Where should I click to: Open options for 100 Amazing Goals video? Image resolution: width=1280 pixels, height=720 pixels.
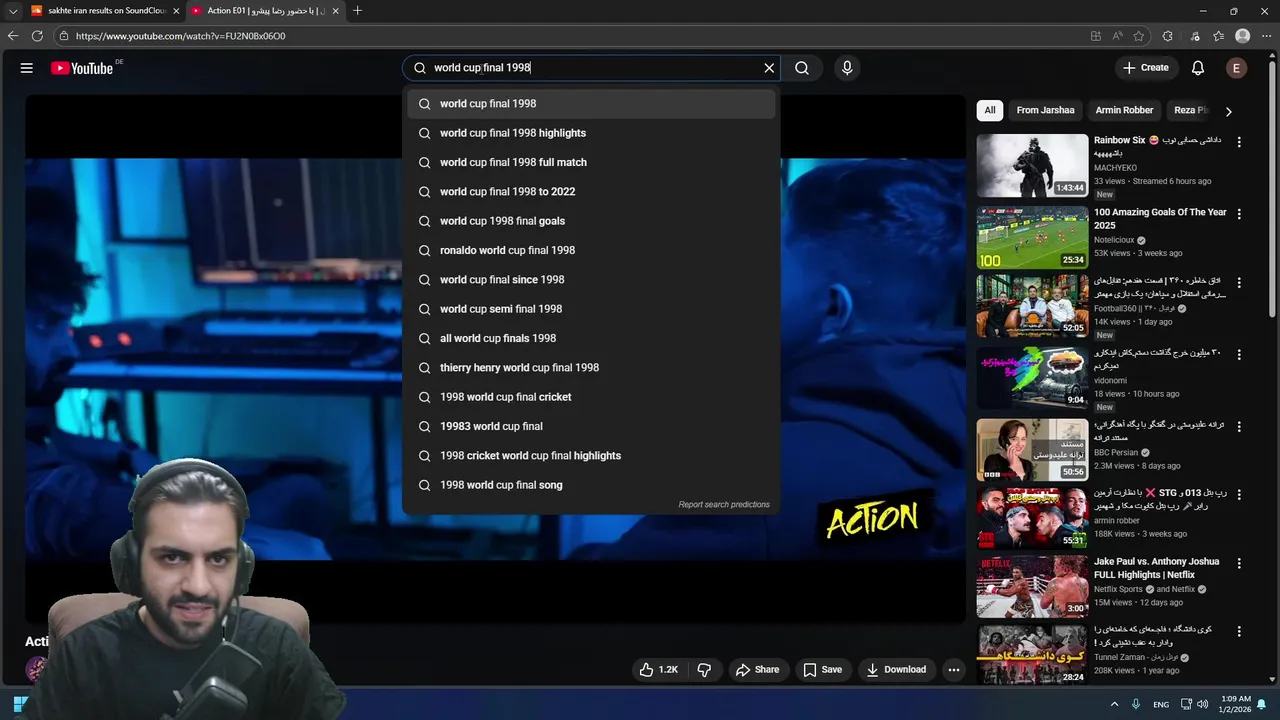pos(1239,214)
